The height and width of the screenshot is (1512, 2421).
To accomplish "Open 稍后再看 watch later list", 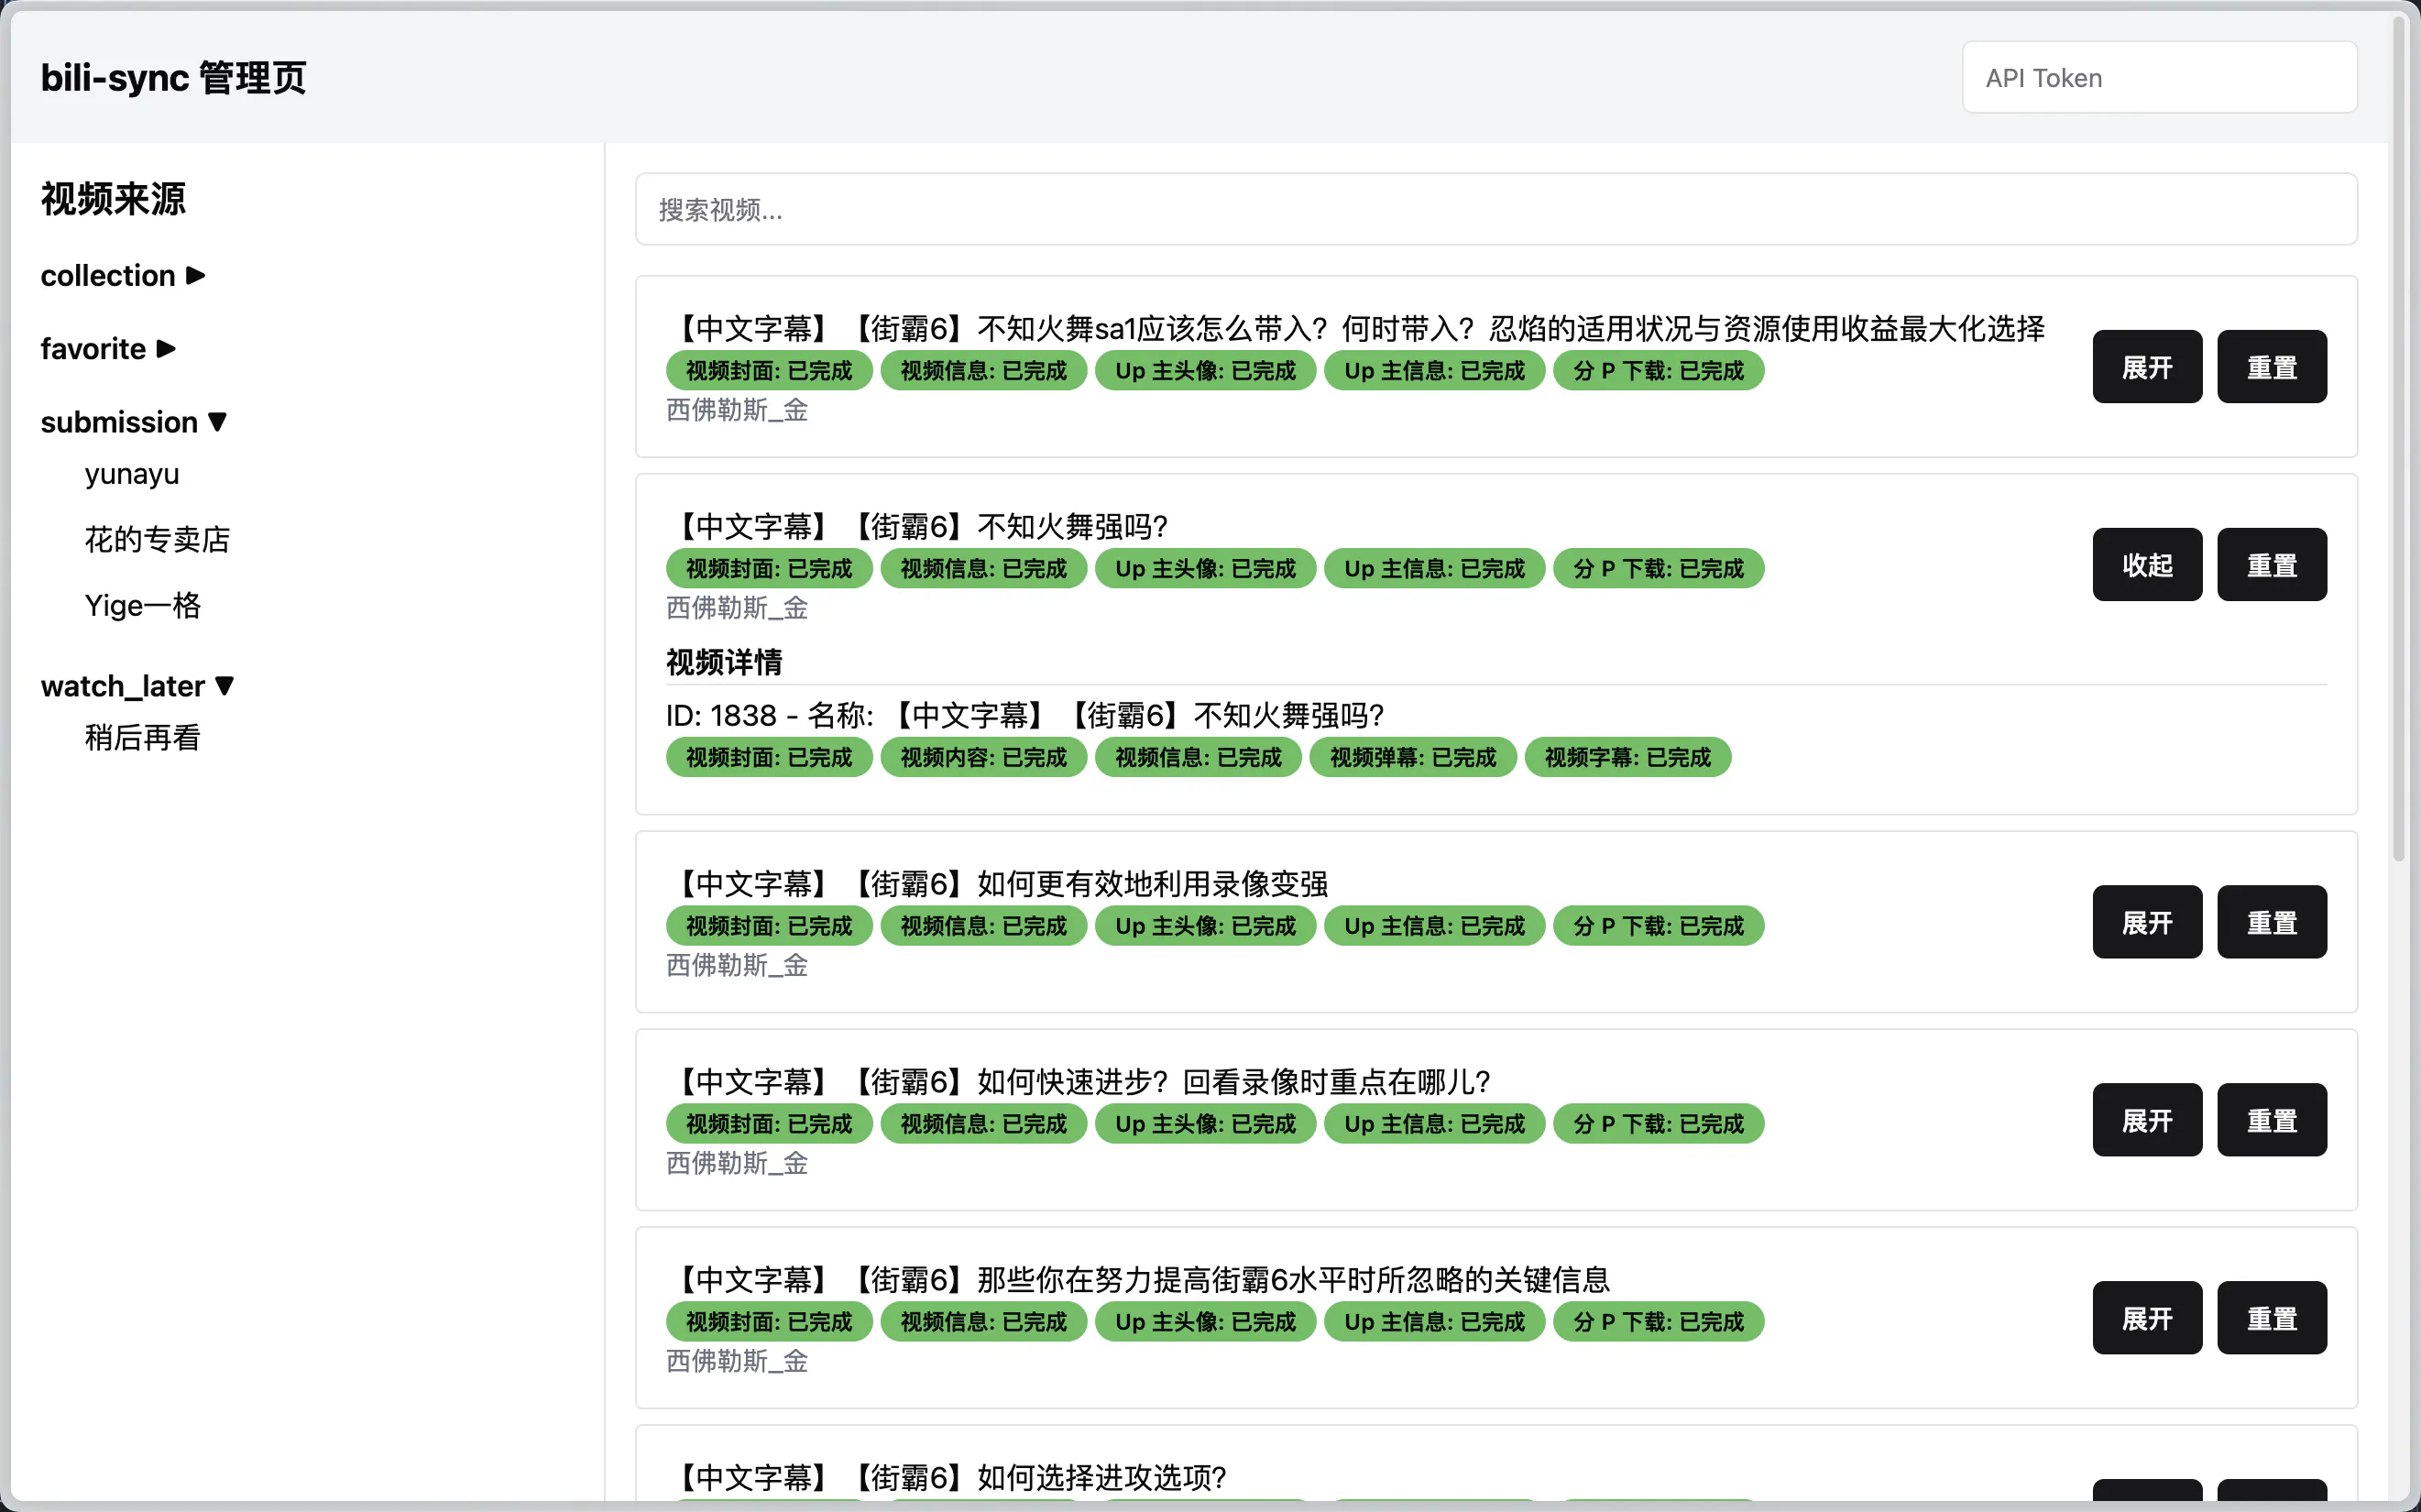I will (143, 738).
